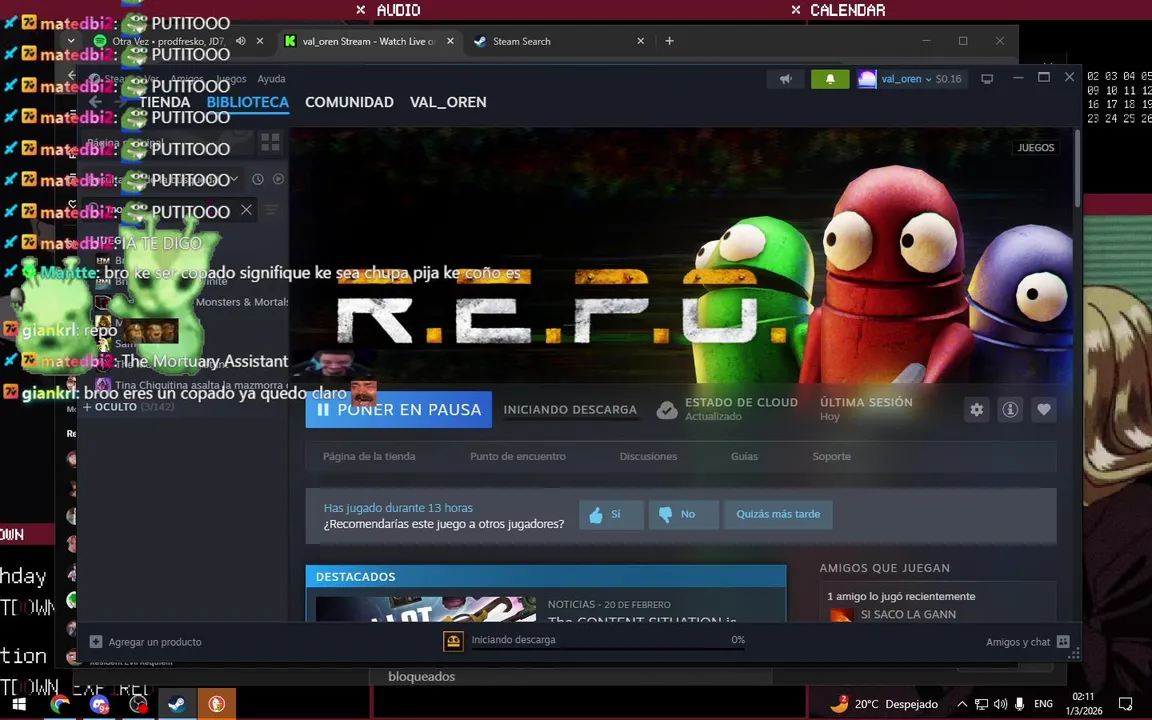Toggle sort by recent activity clock icon
The height and width of the screenshot is (720, 1152).
(x=258, y=179)
